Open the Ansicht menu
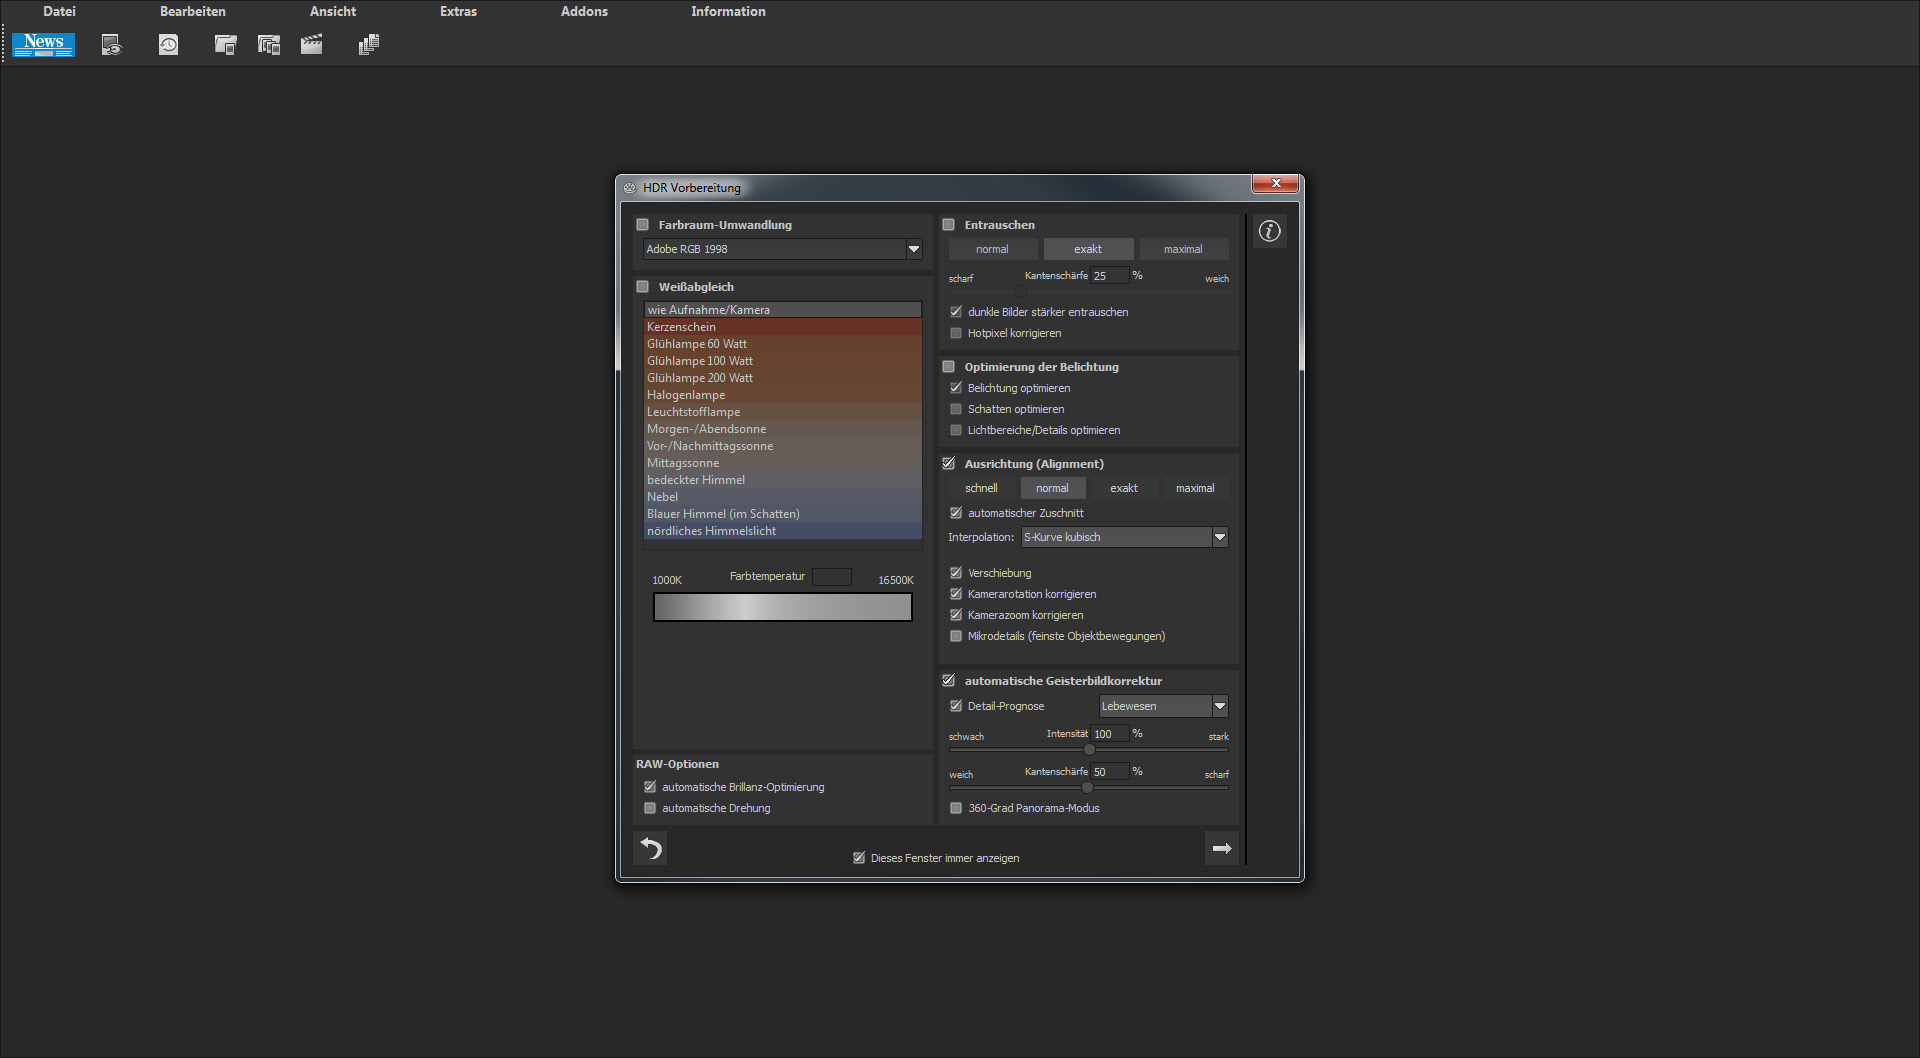Image resolution: width=1920 pixels, height=1058 pixels. click(x=333, y=11)
